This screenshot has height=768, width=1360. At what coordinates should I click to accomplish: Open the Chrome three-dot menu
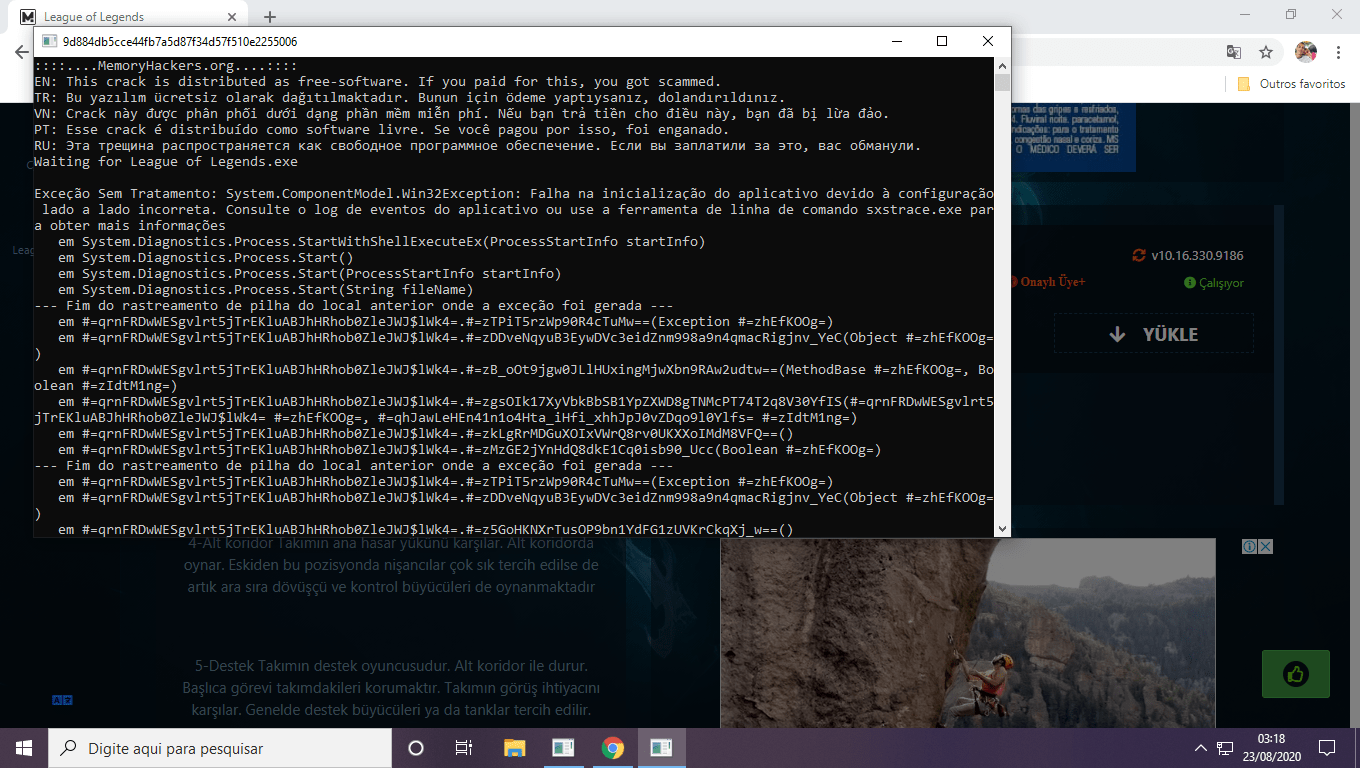[x=1337, y=52]
